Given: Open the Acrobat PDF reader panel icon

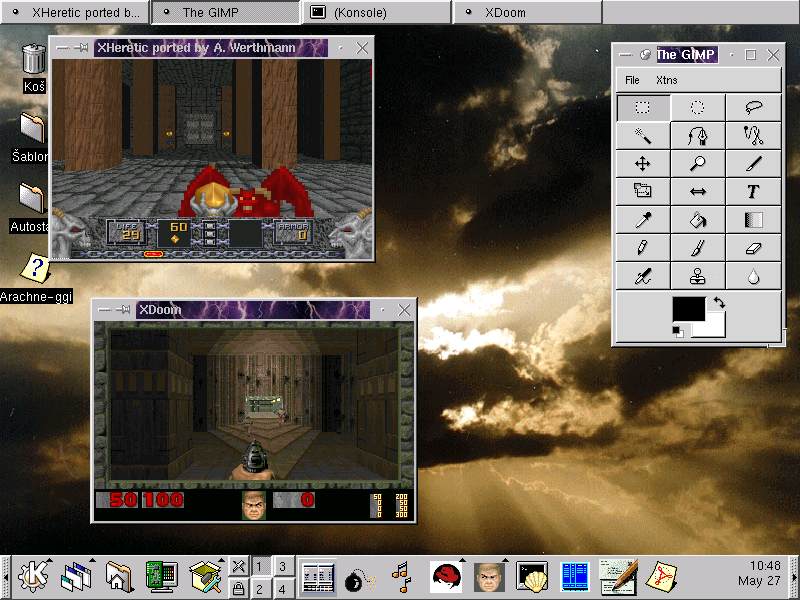Looking at the screenshot, I should point(661,577).
